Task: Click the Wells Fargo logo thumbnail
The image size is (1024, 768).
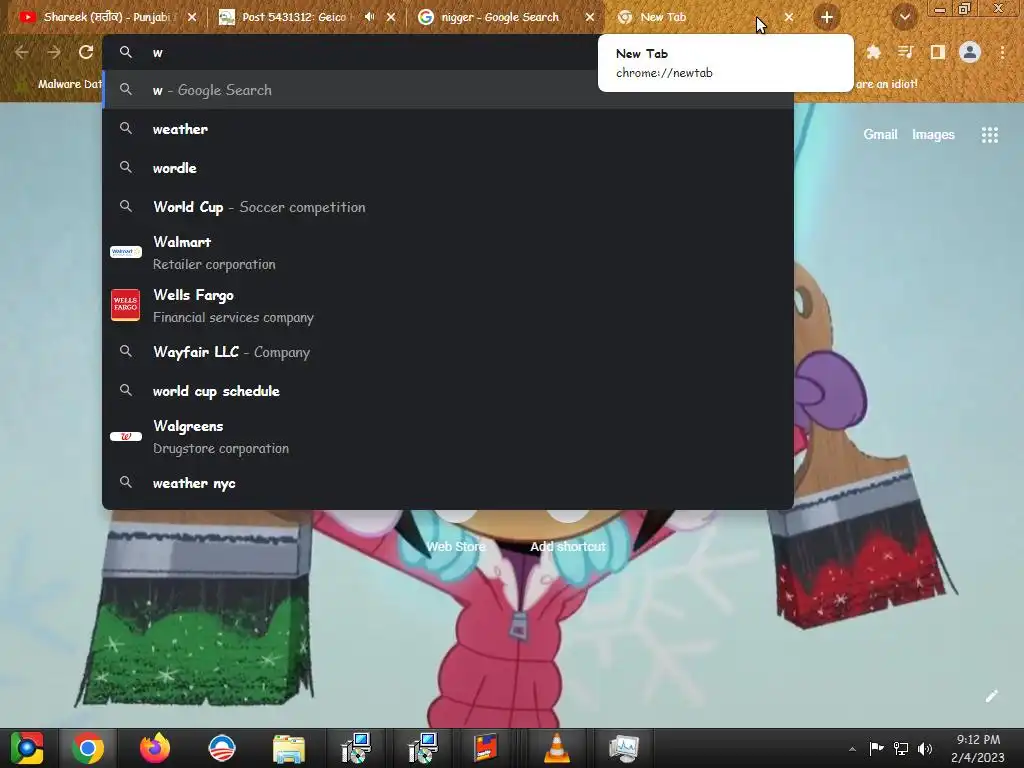Action: click(125, 305)
